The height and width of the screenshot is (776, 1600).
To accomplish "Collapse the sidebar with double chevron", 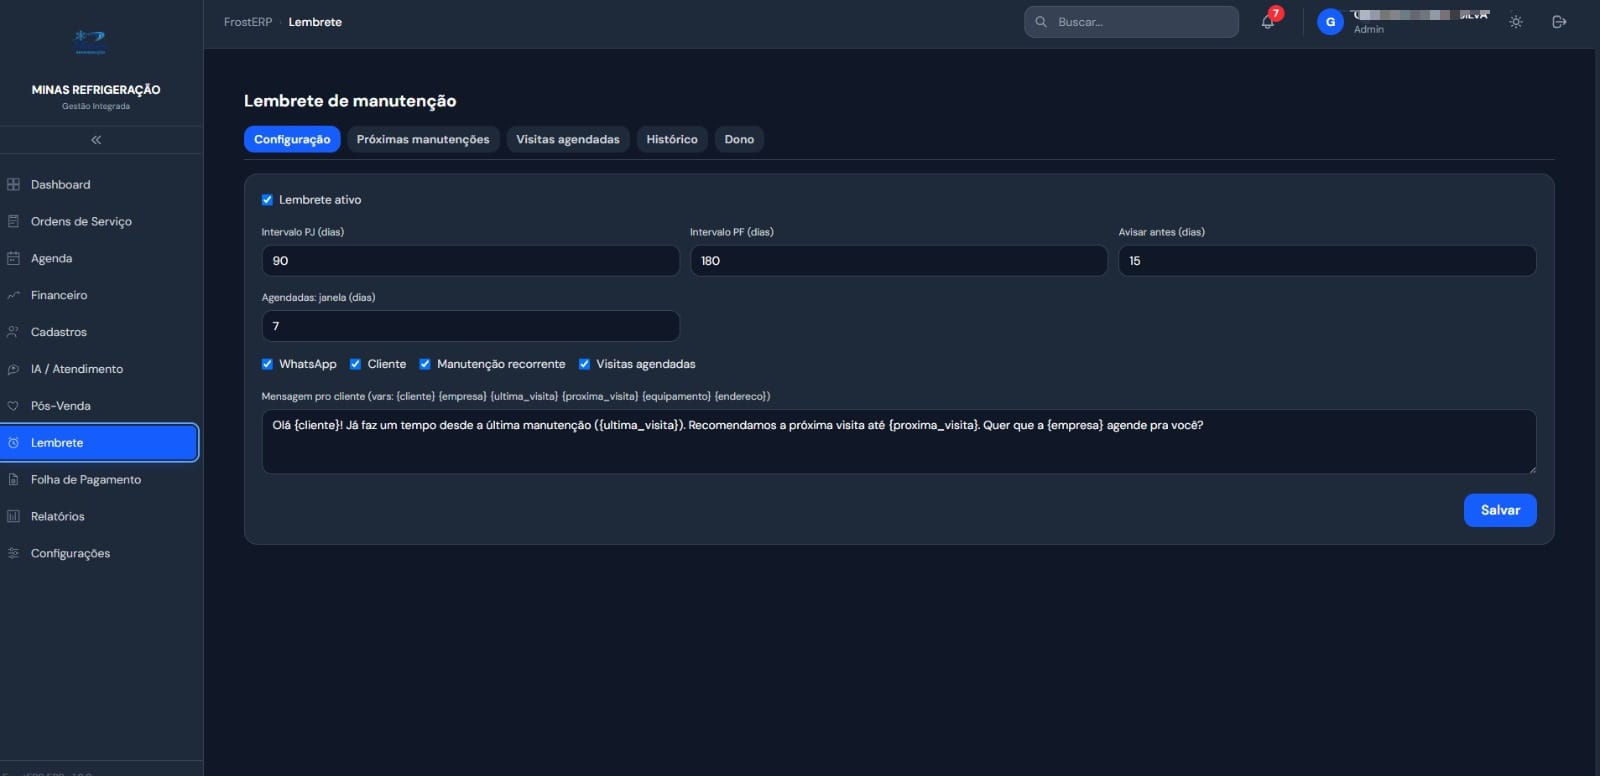I will tap(96, 140).
